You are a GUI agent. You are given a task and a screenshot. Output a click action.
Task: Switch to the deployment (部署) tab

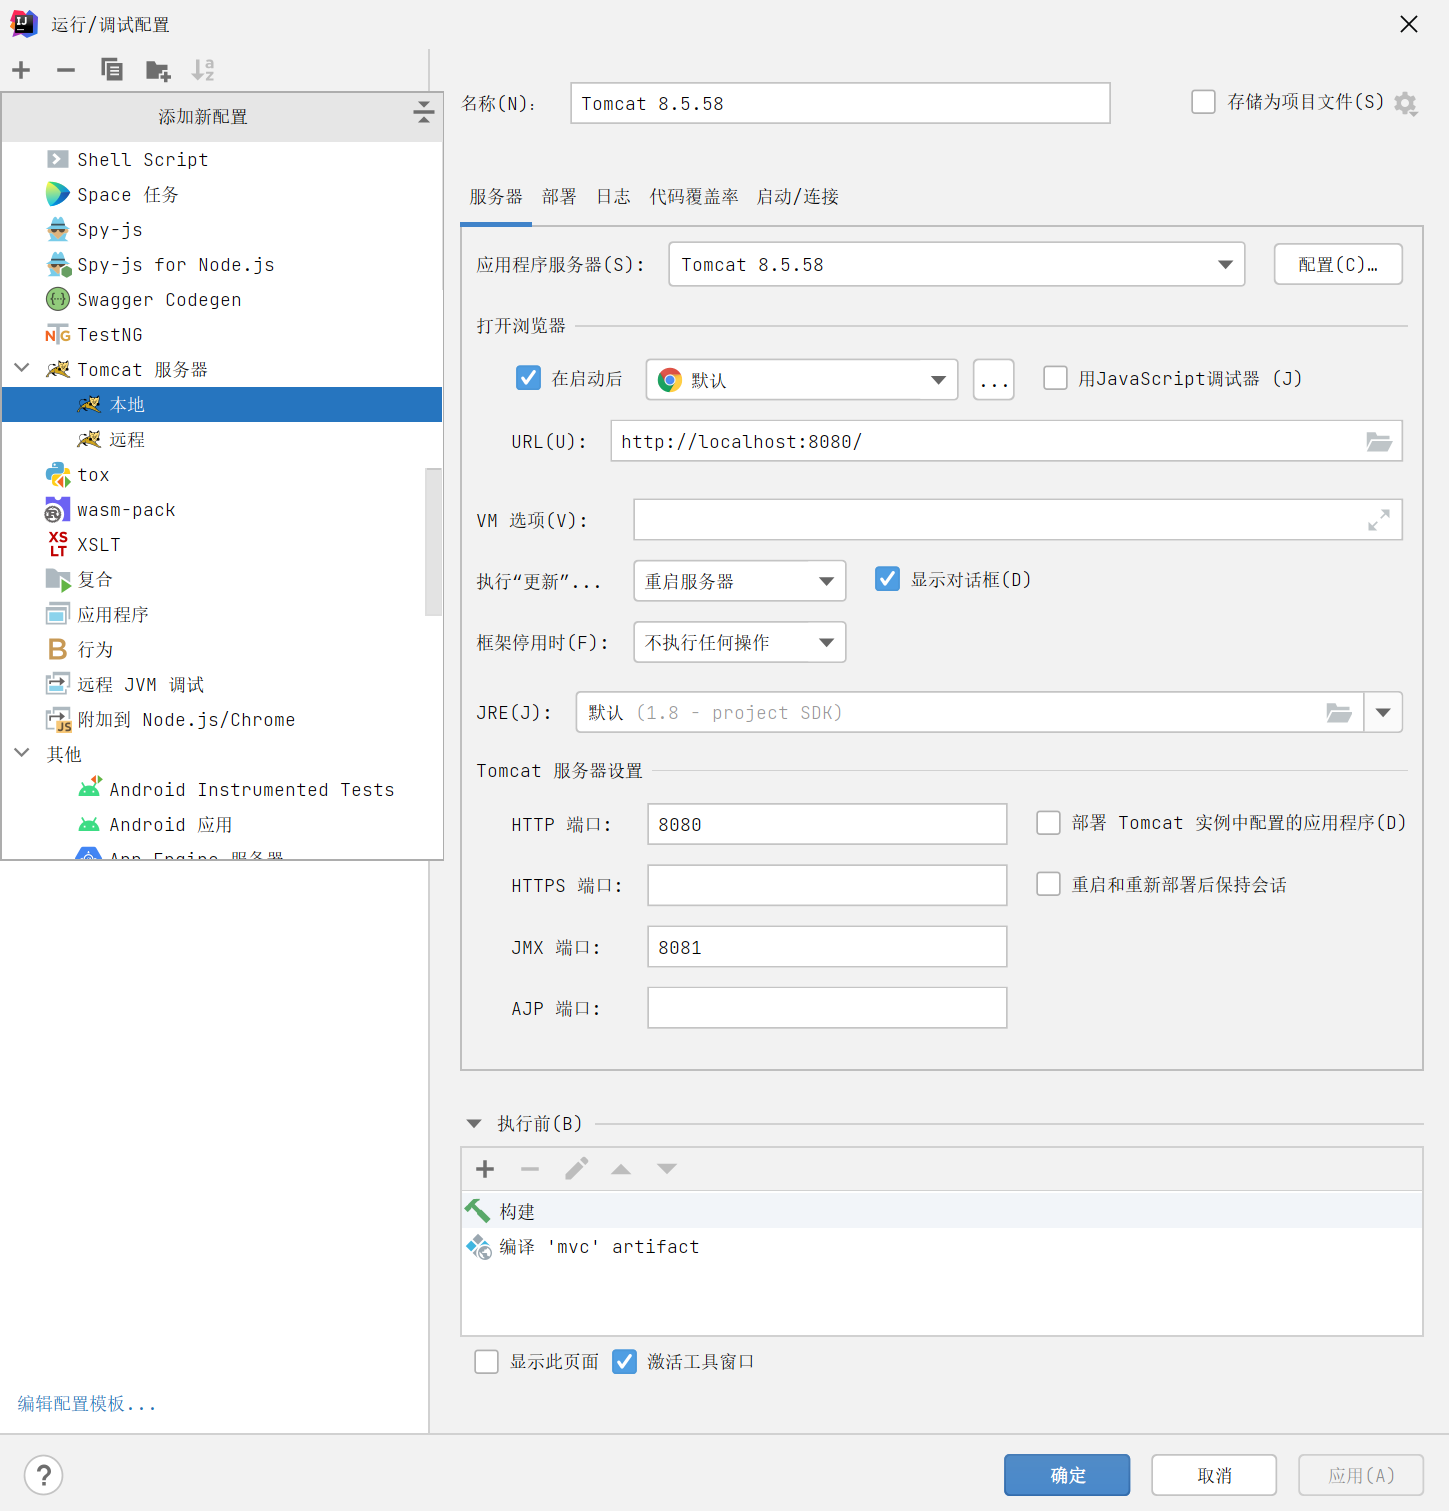tap(559, 197)
